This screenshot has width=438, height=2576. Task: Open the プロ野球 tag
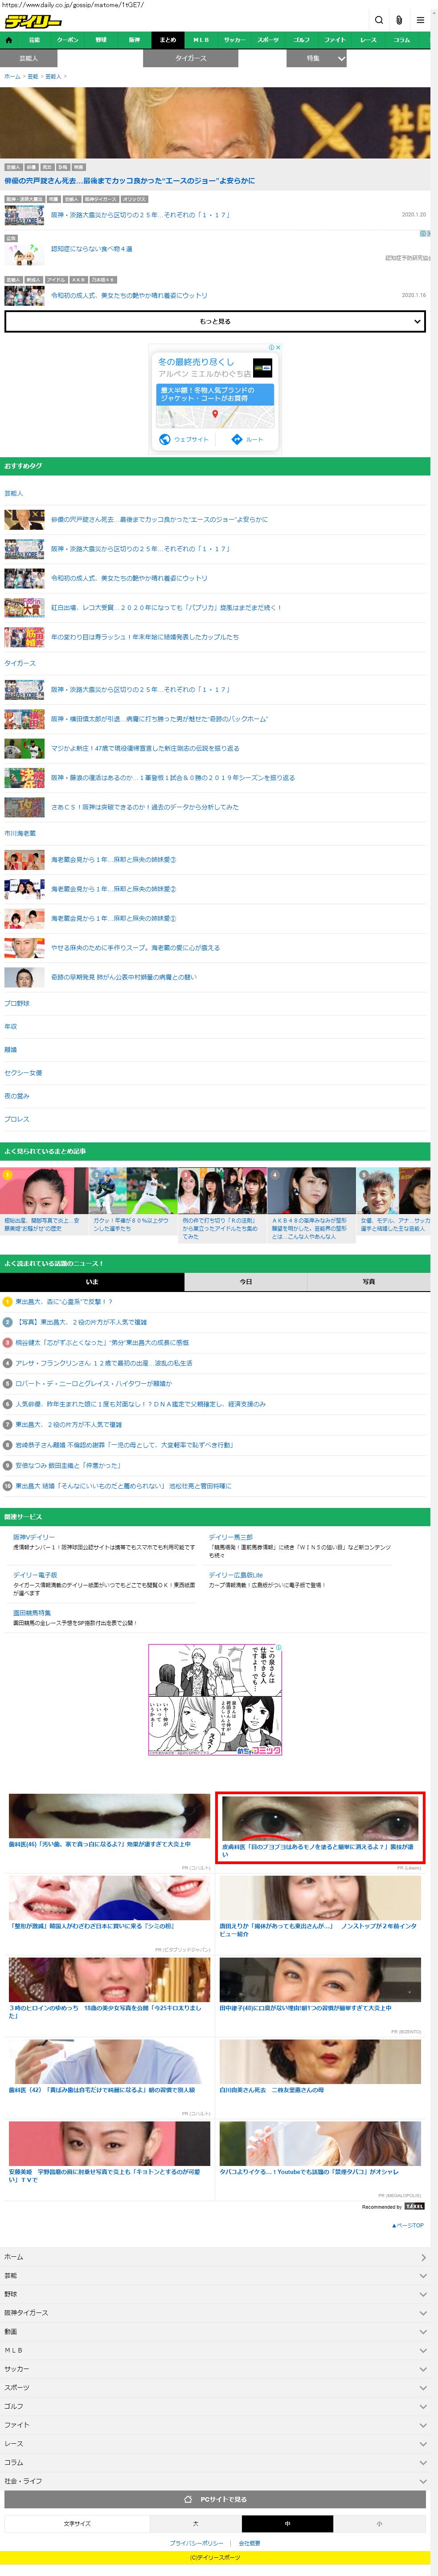click(17, 1003)
